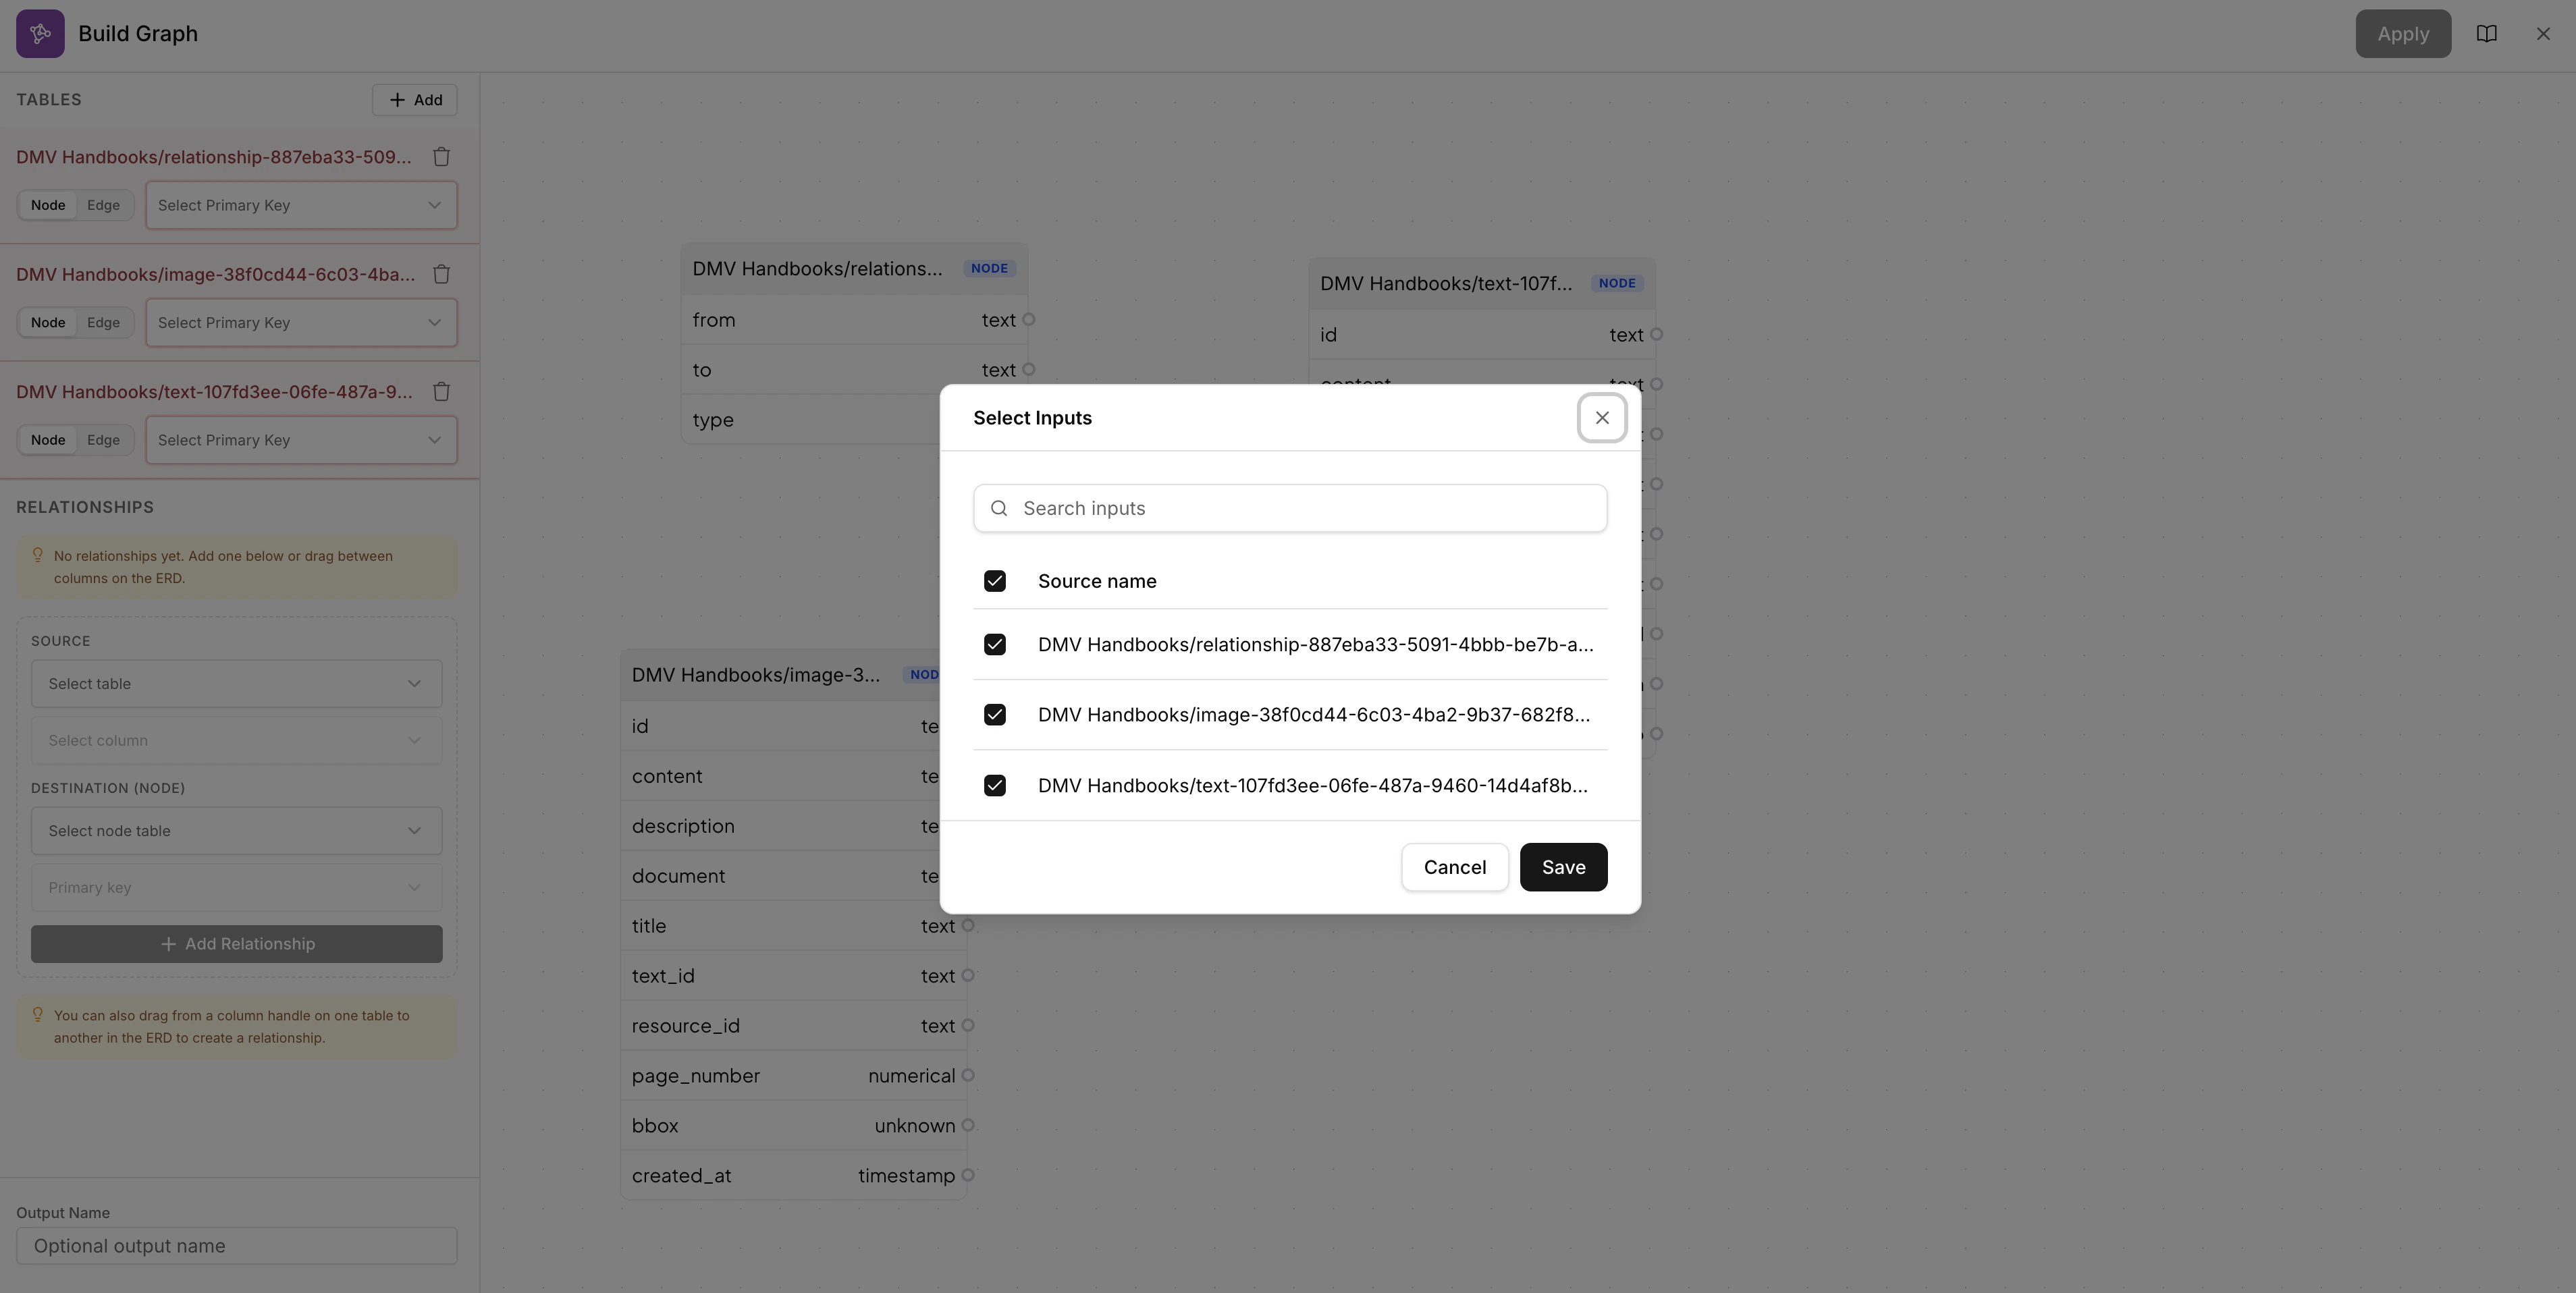Screen dimensions: 2576x1293
Task: Click the lightbulb icon in the relationships tip
Action: coord(38,555)
